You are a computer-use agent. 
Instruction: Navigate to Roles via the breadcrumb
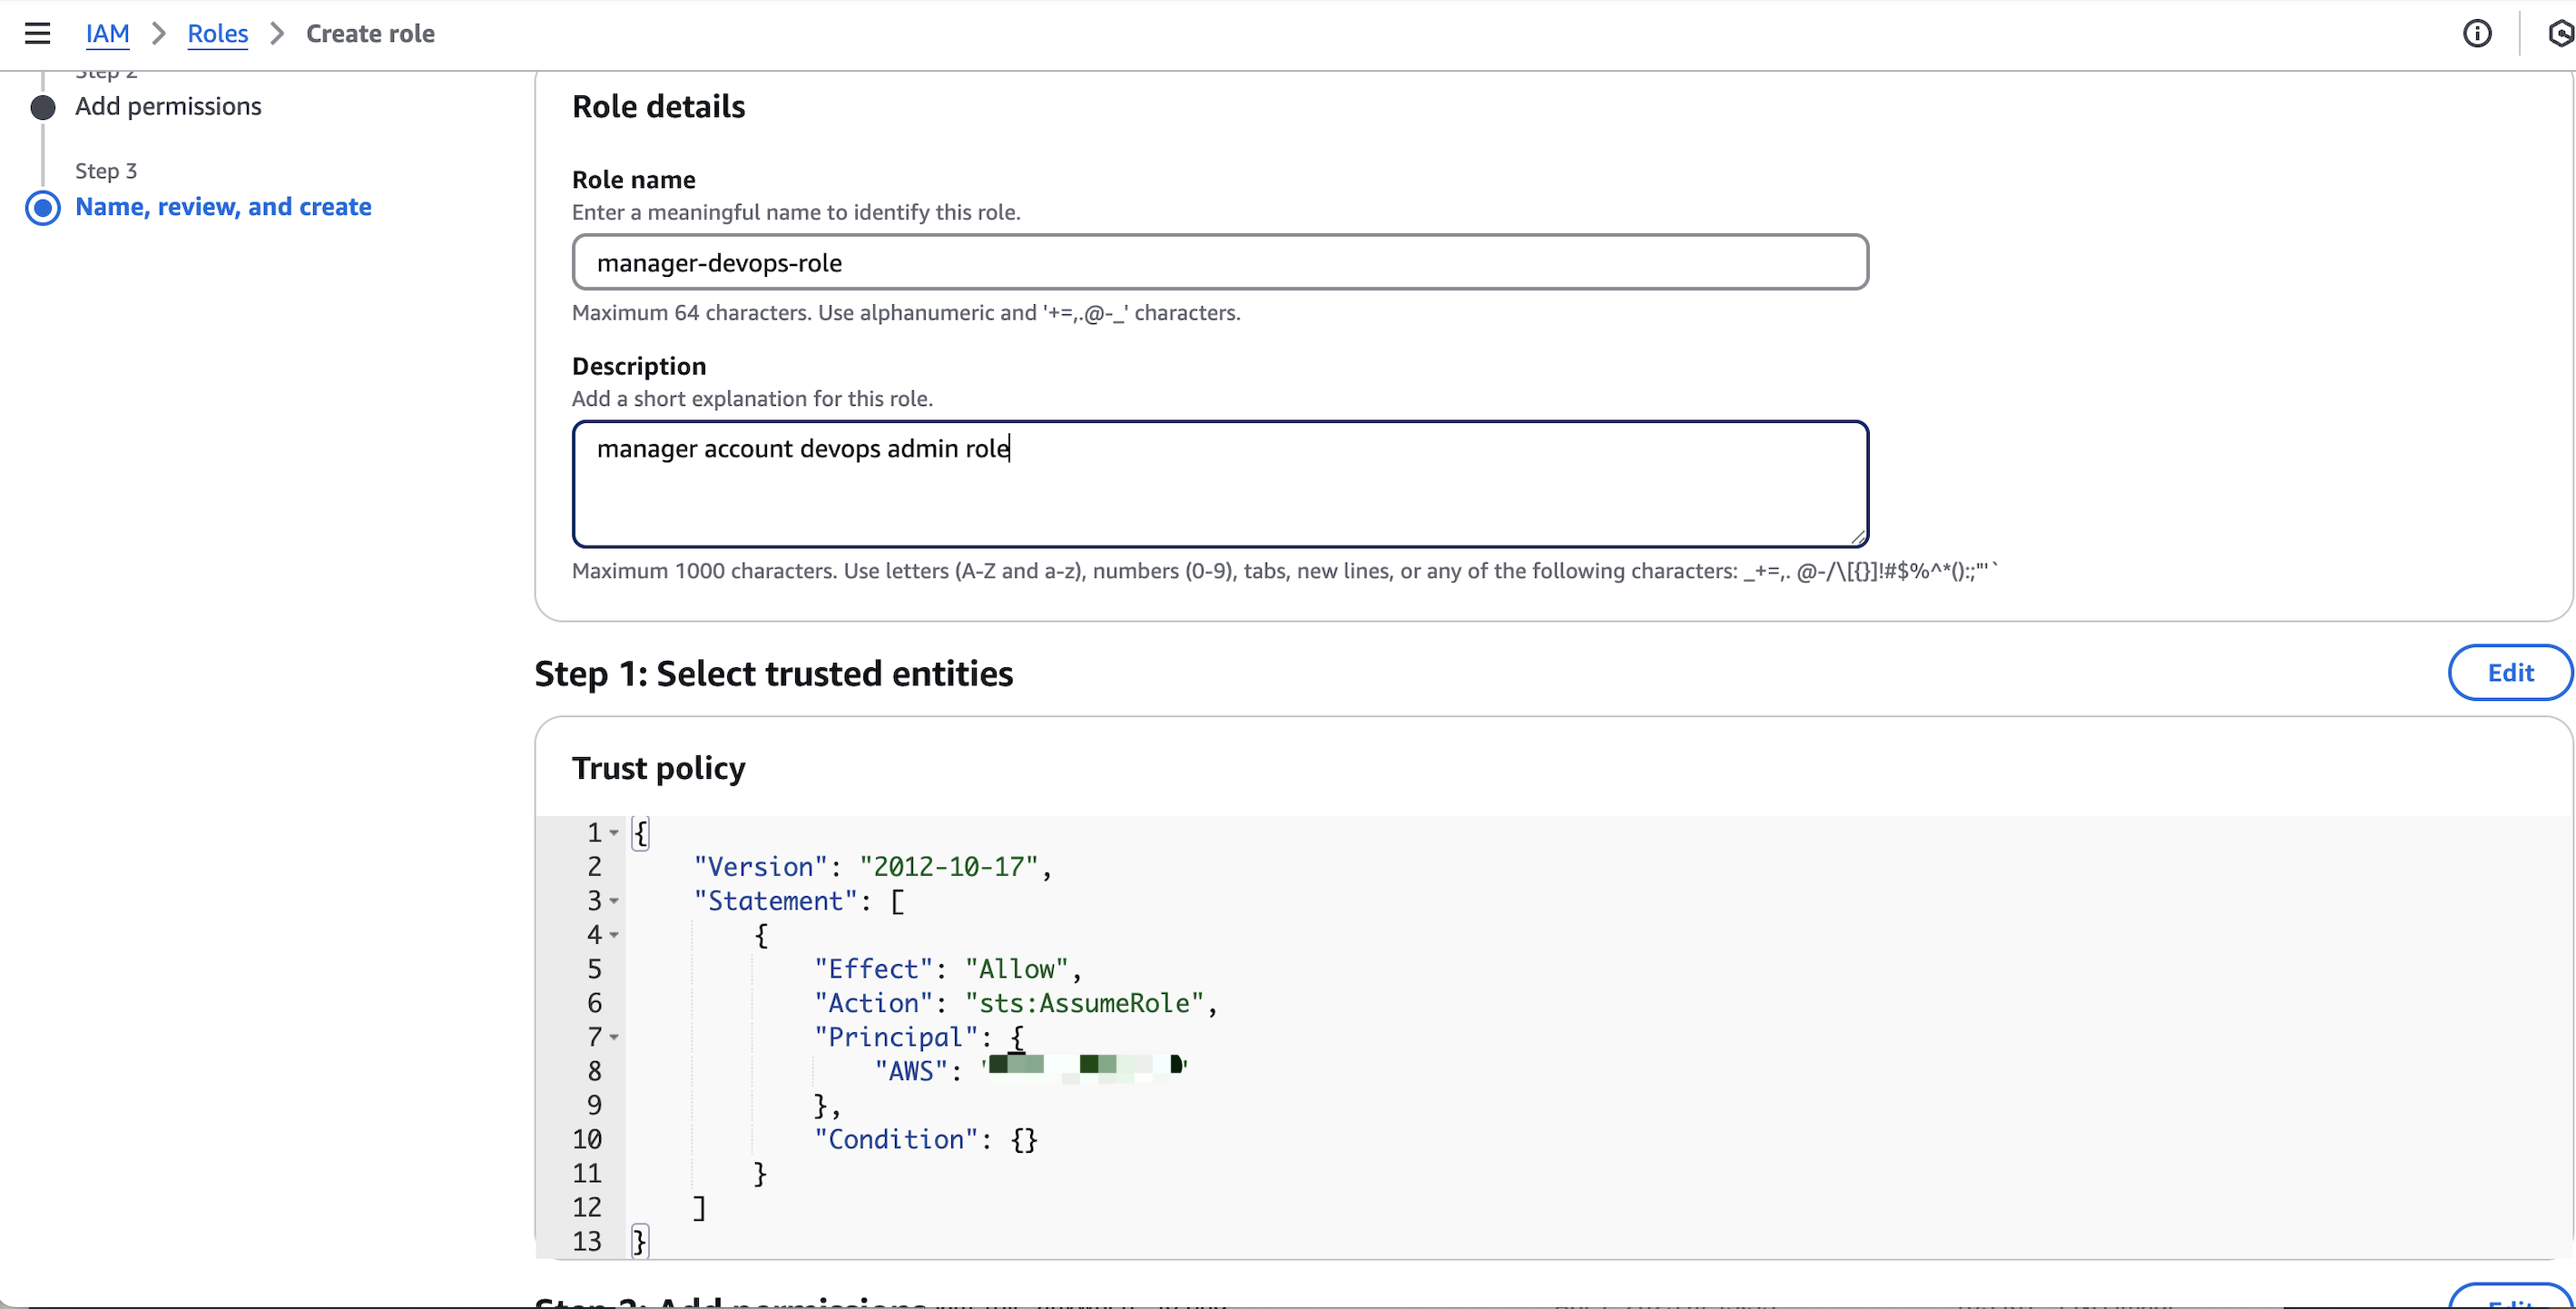[218, 33]
